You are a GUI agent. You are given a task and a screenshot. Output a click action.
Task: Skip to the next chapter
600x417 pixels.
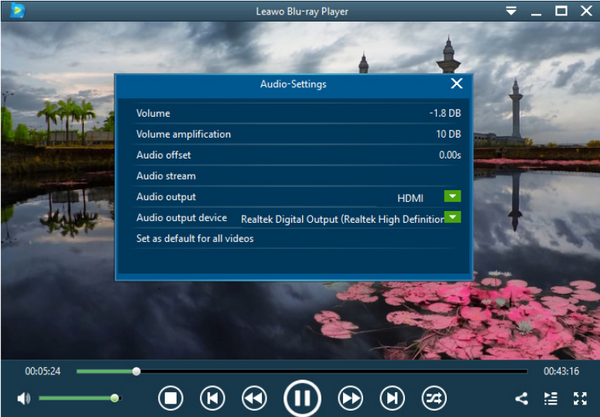[391, 398]
